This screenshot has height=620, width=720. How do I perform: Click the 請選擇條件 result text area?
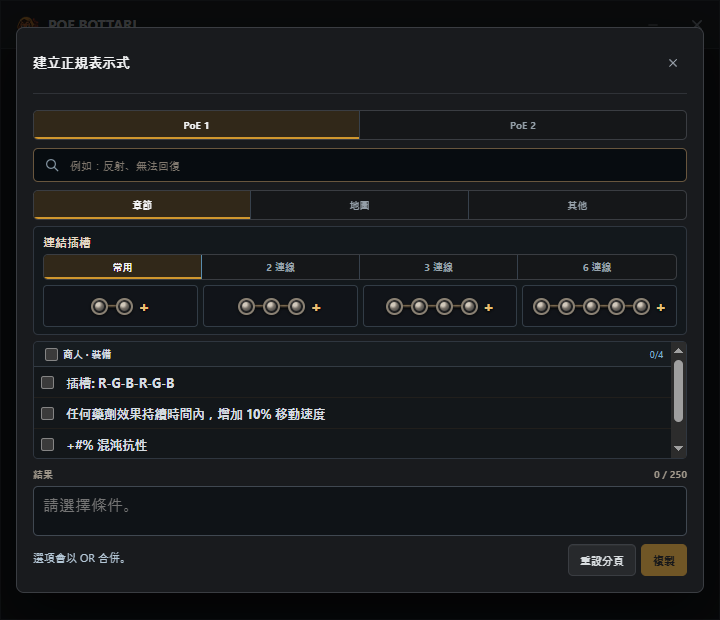360,511
